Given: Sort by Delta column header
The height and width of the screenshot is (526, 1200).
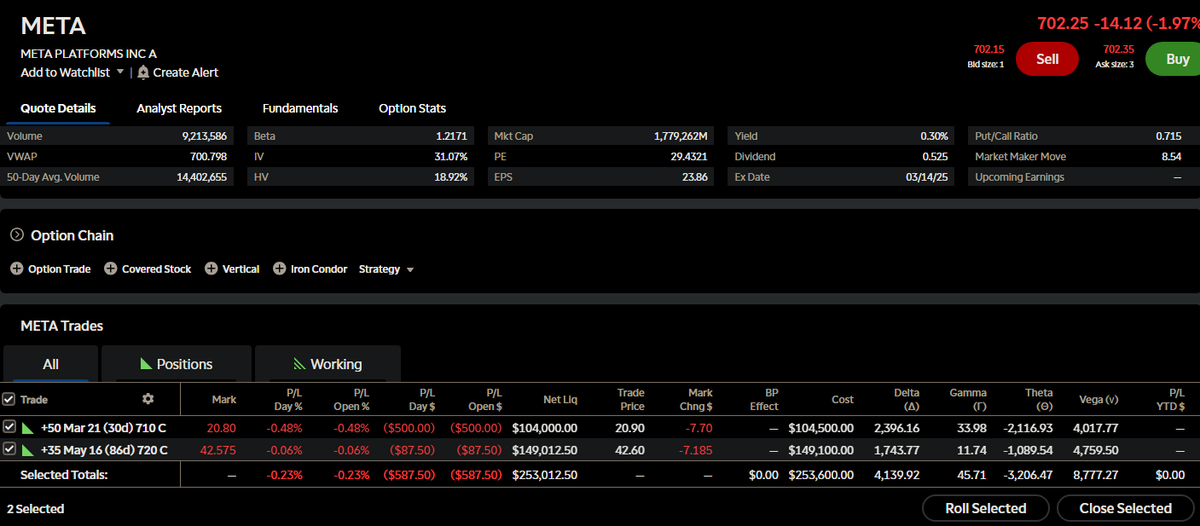Looking at the screenshot, I should [906, 399].
